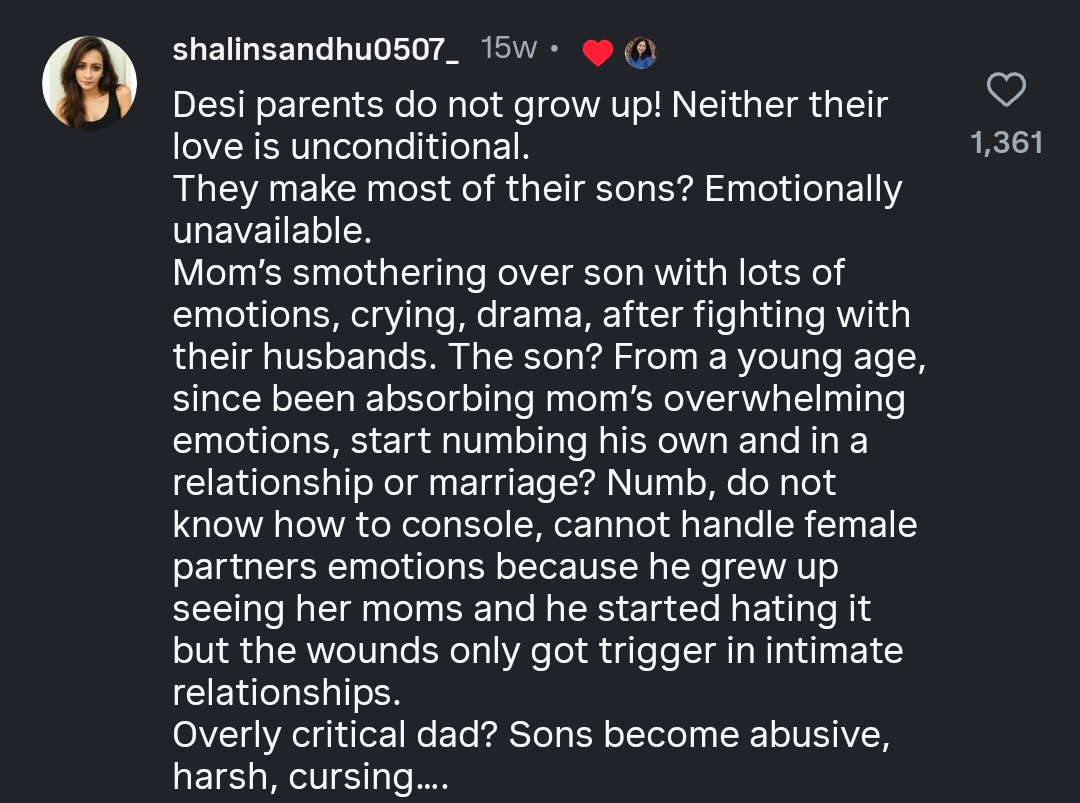1080x803 pixels.
Task: Click the like heart icon under the like count
Action: (1007, 90)
